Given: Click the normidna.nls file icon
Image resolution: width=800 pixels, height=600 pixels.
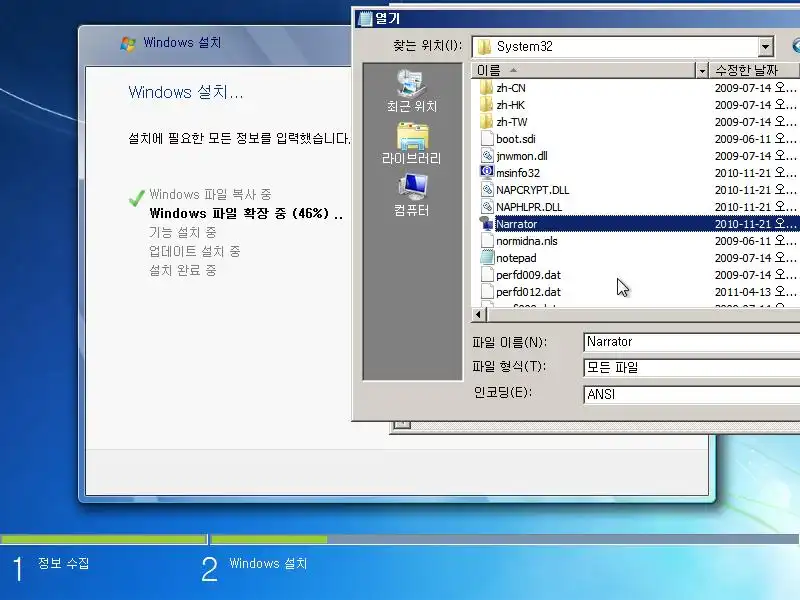Looking at the screenshot, I should click(x=487, y=241).
